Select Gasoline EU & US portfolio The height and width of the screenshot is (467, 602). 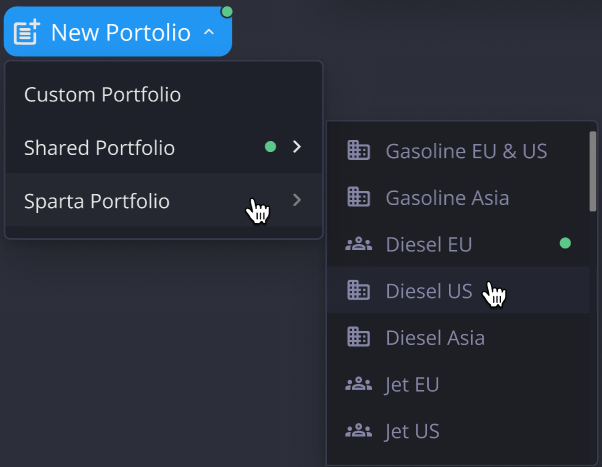[466, 151]
